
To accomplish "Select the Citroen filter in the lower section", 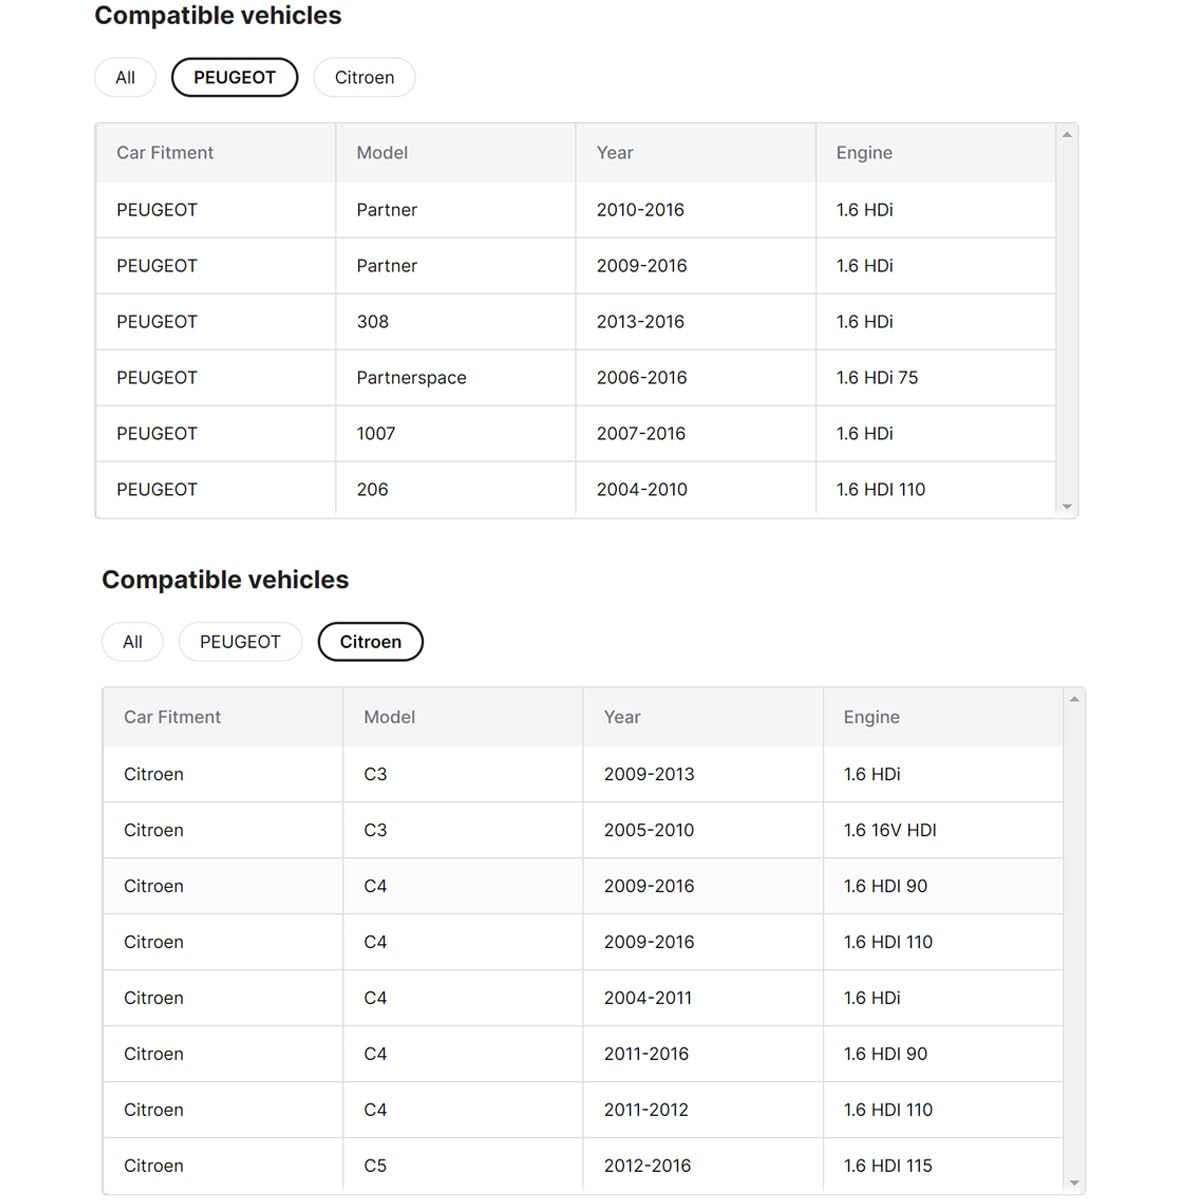I will [371, 642].
